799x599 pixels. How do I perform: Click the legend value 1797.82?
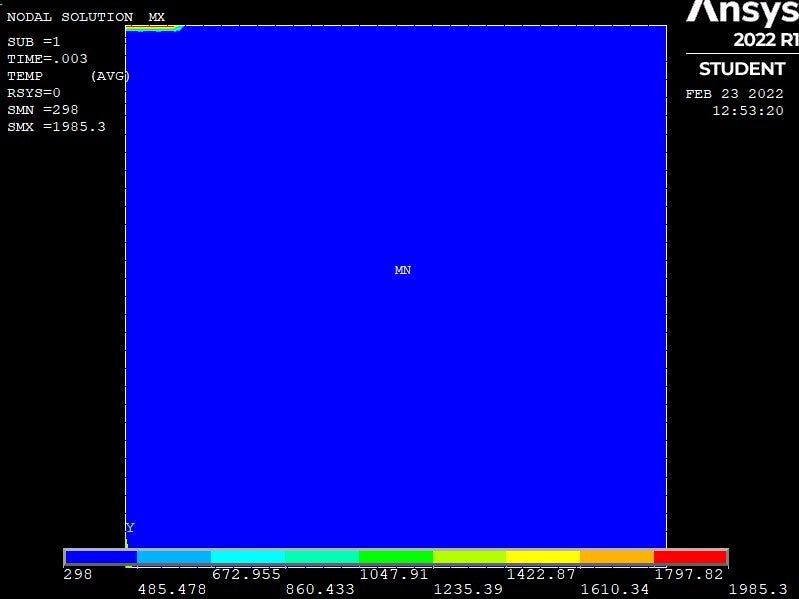click(689, 574)
